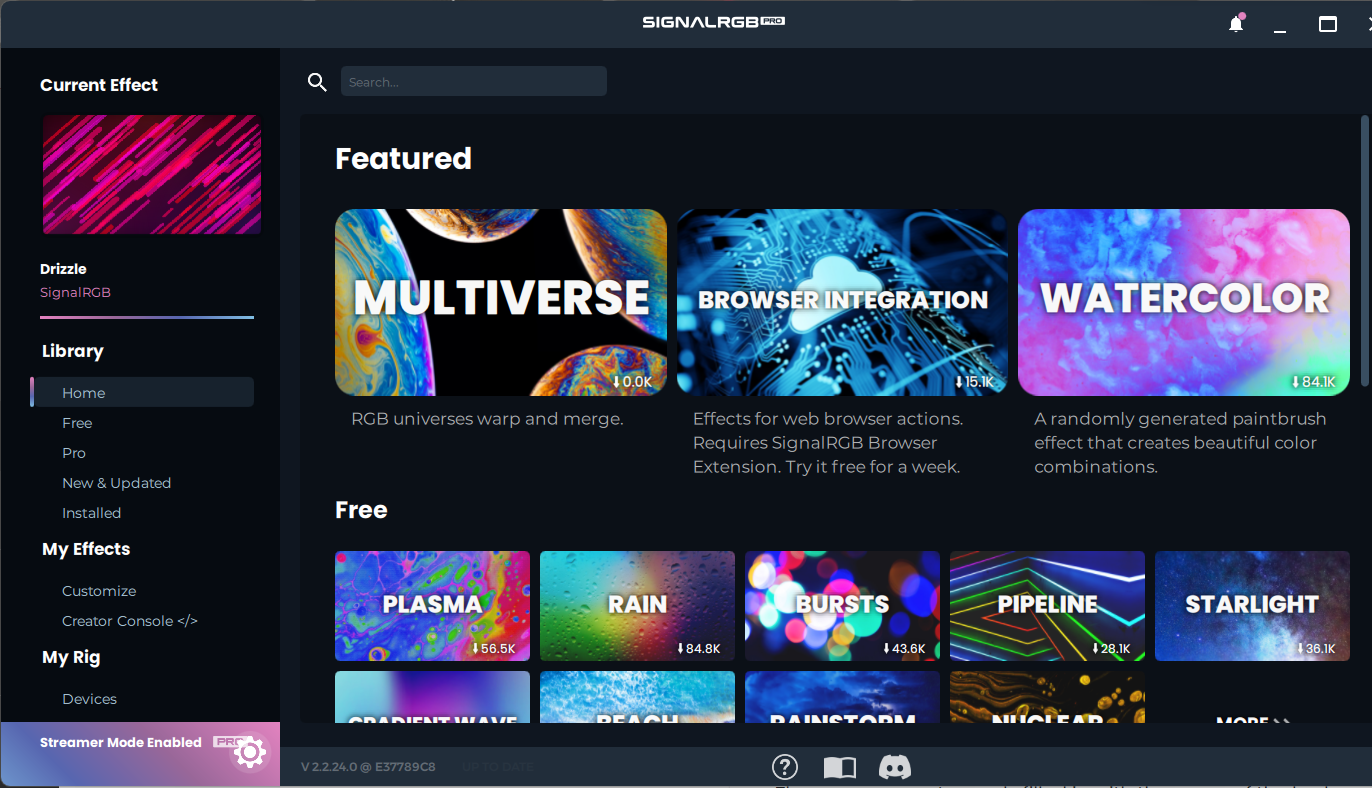Open the Devices page
The image size is (1372, 788).
pyautogui.click(x=89, y=699)
